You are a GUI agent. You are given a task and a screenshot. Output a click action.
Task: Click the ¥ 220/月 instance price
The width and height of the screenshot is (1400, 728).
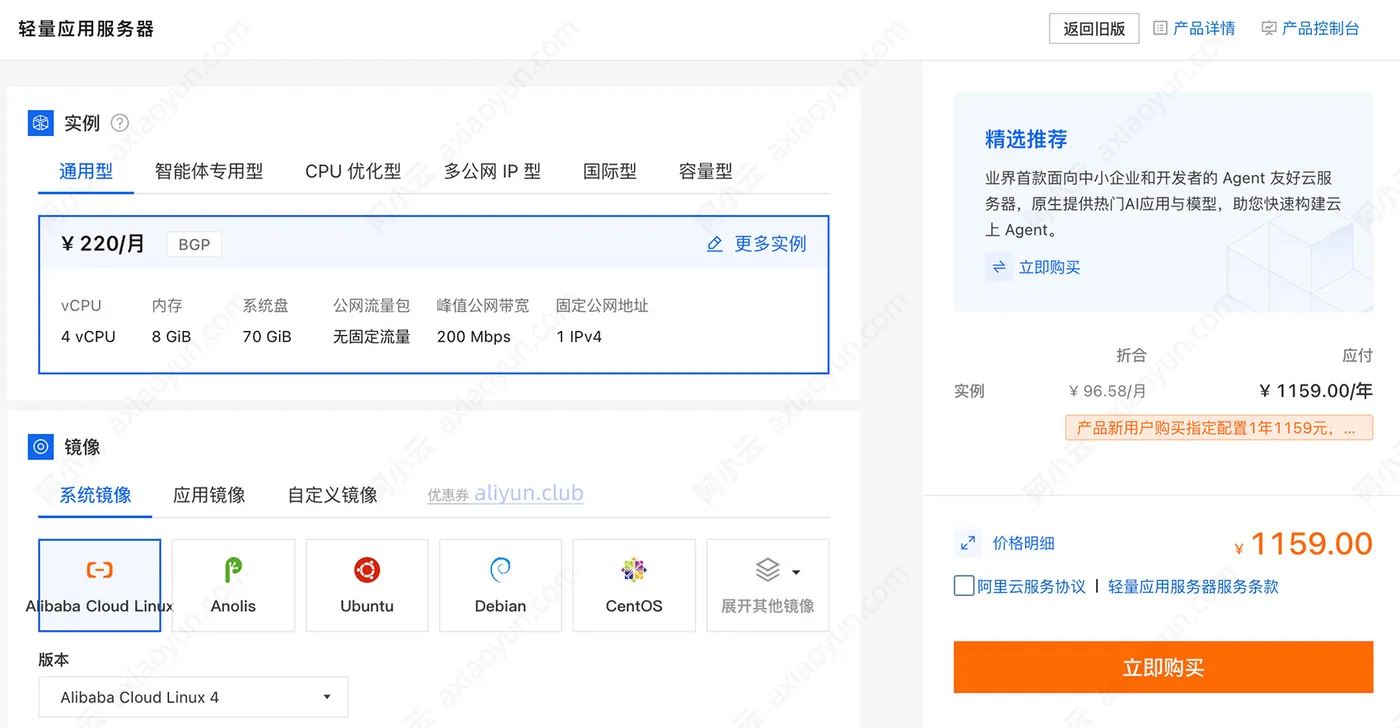tap(103, 244)
